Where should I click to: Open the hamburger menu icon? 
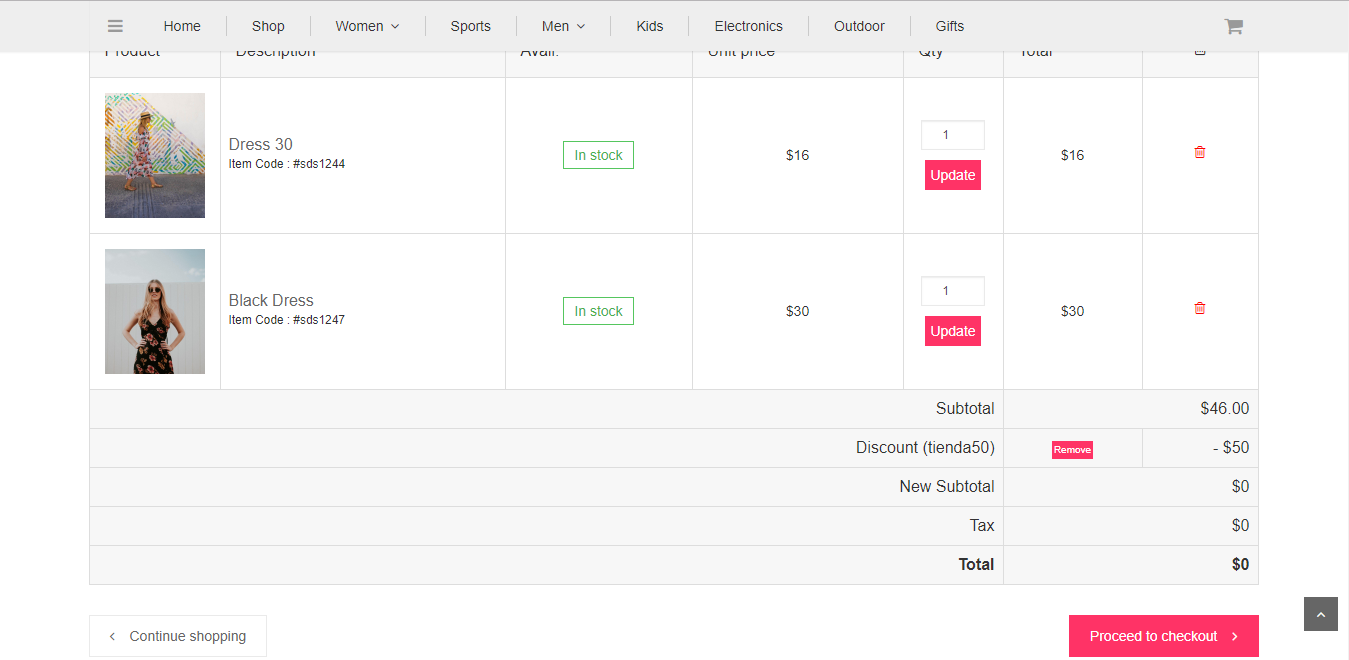point(115,26)
